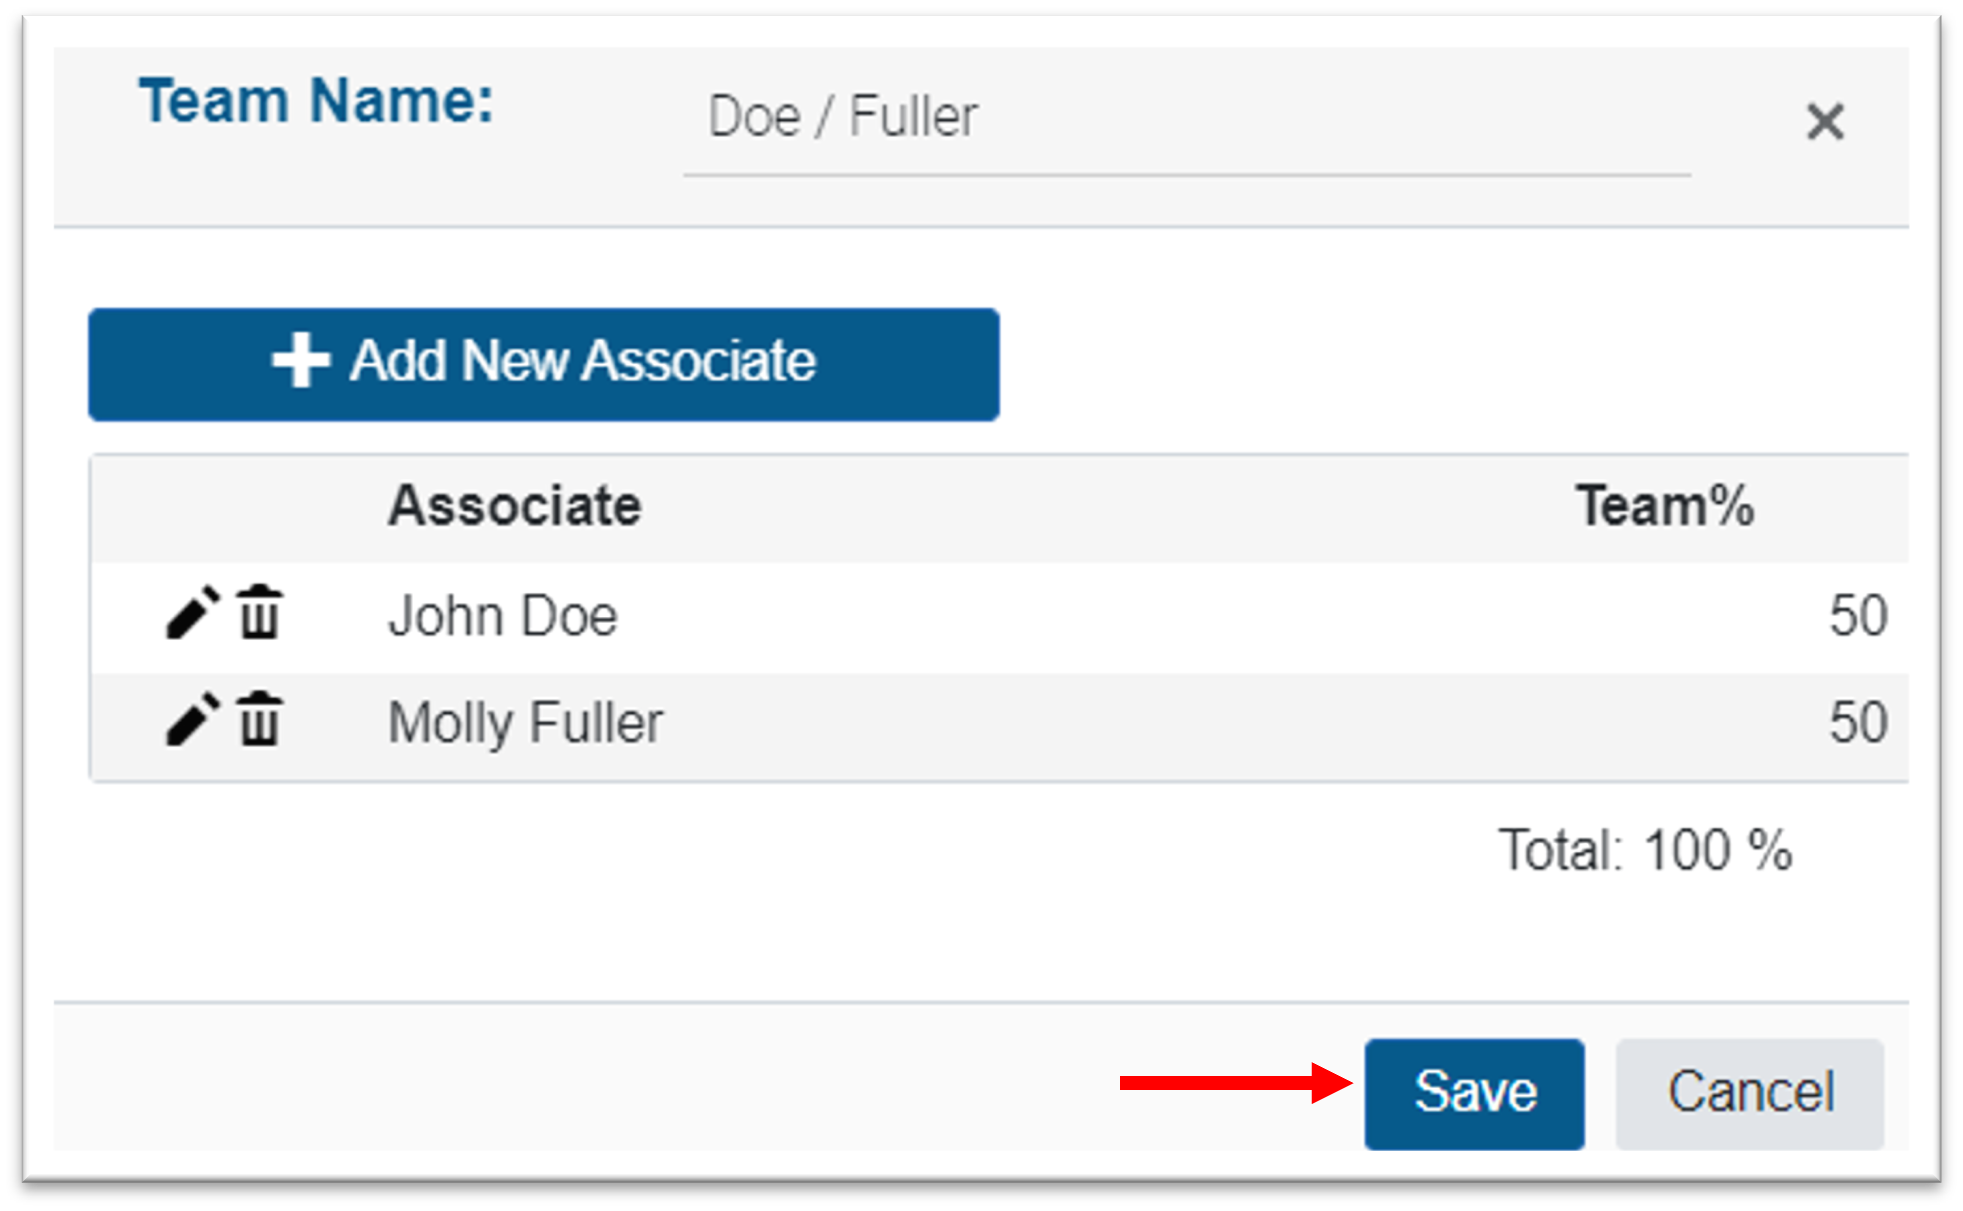Viewport: 1963px width, 1211px height.
Task: Click the plus icon on Add New Associate
Action: [300, 361]
